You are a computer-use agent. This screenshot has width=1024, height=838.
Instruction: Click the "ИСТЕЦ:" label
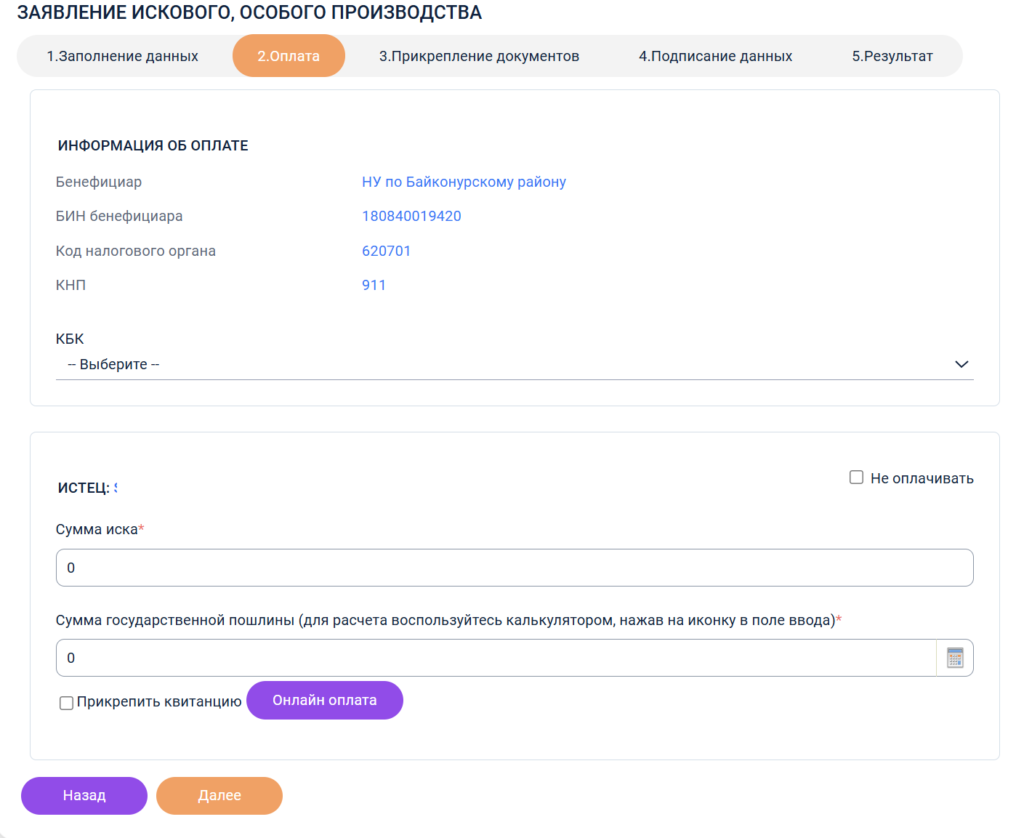tap(84, 488)
